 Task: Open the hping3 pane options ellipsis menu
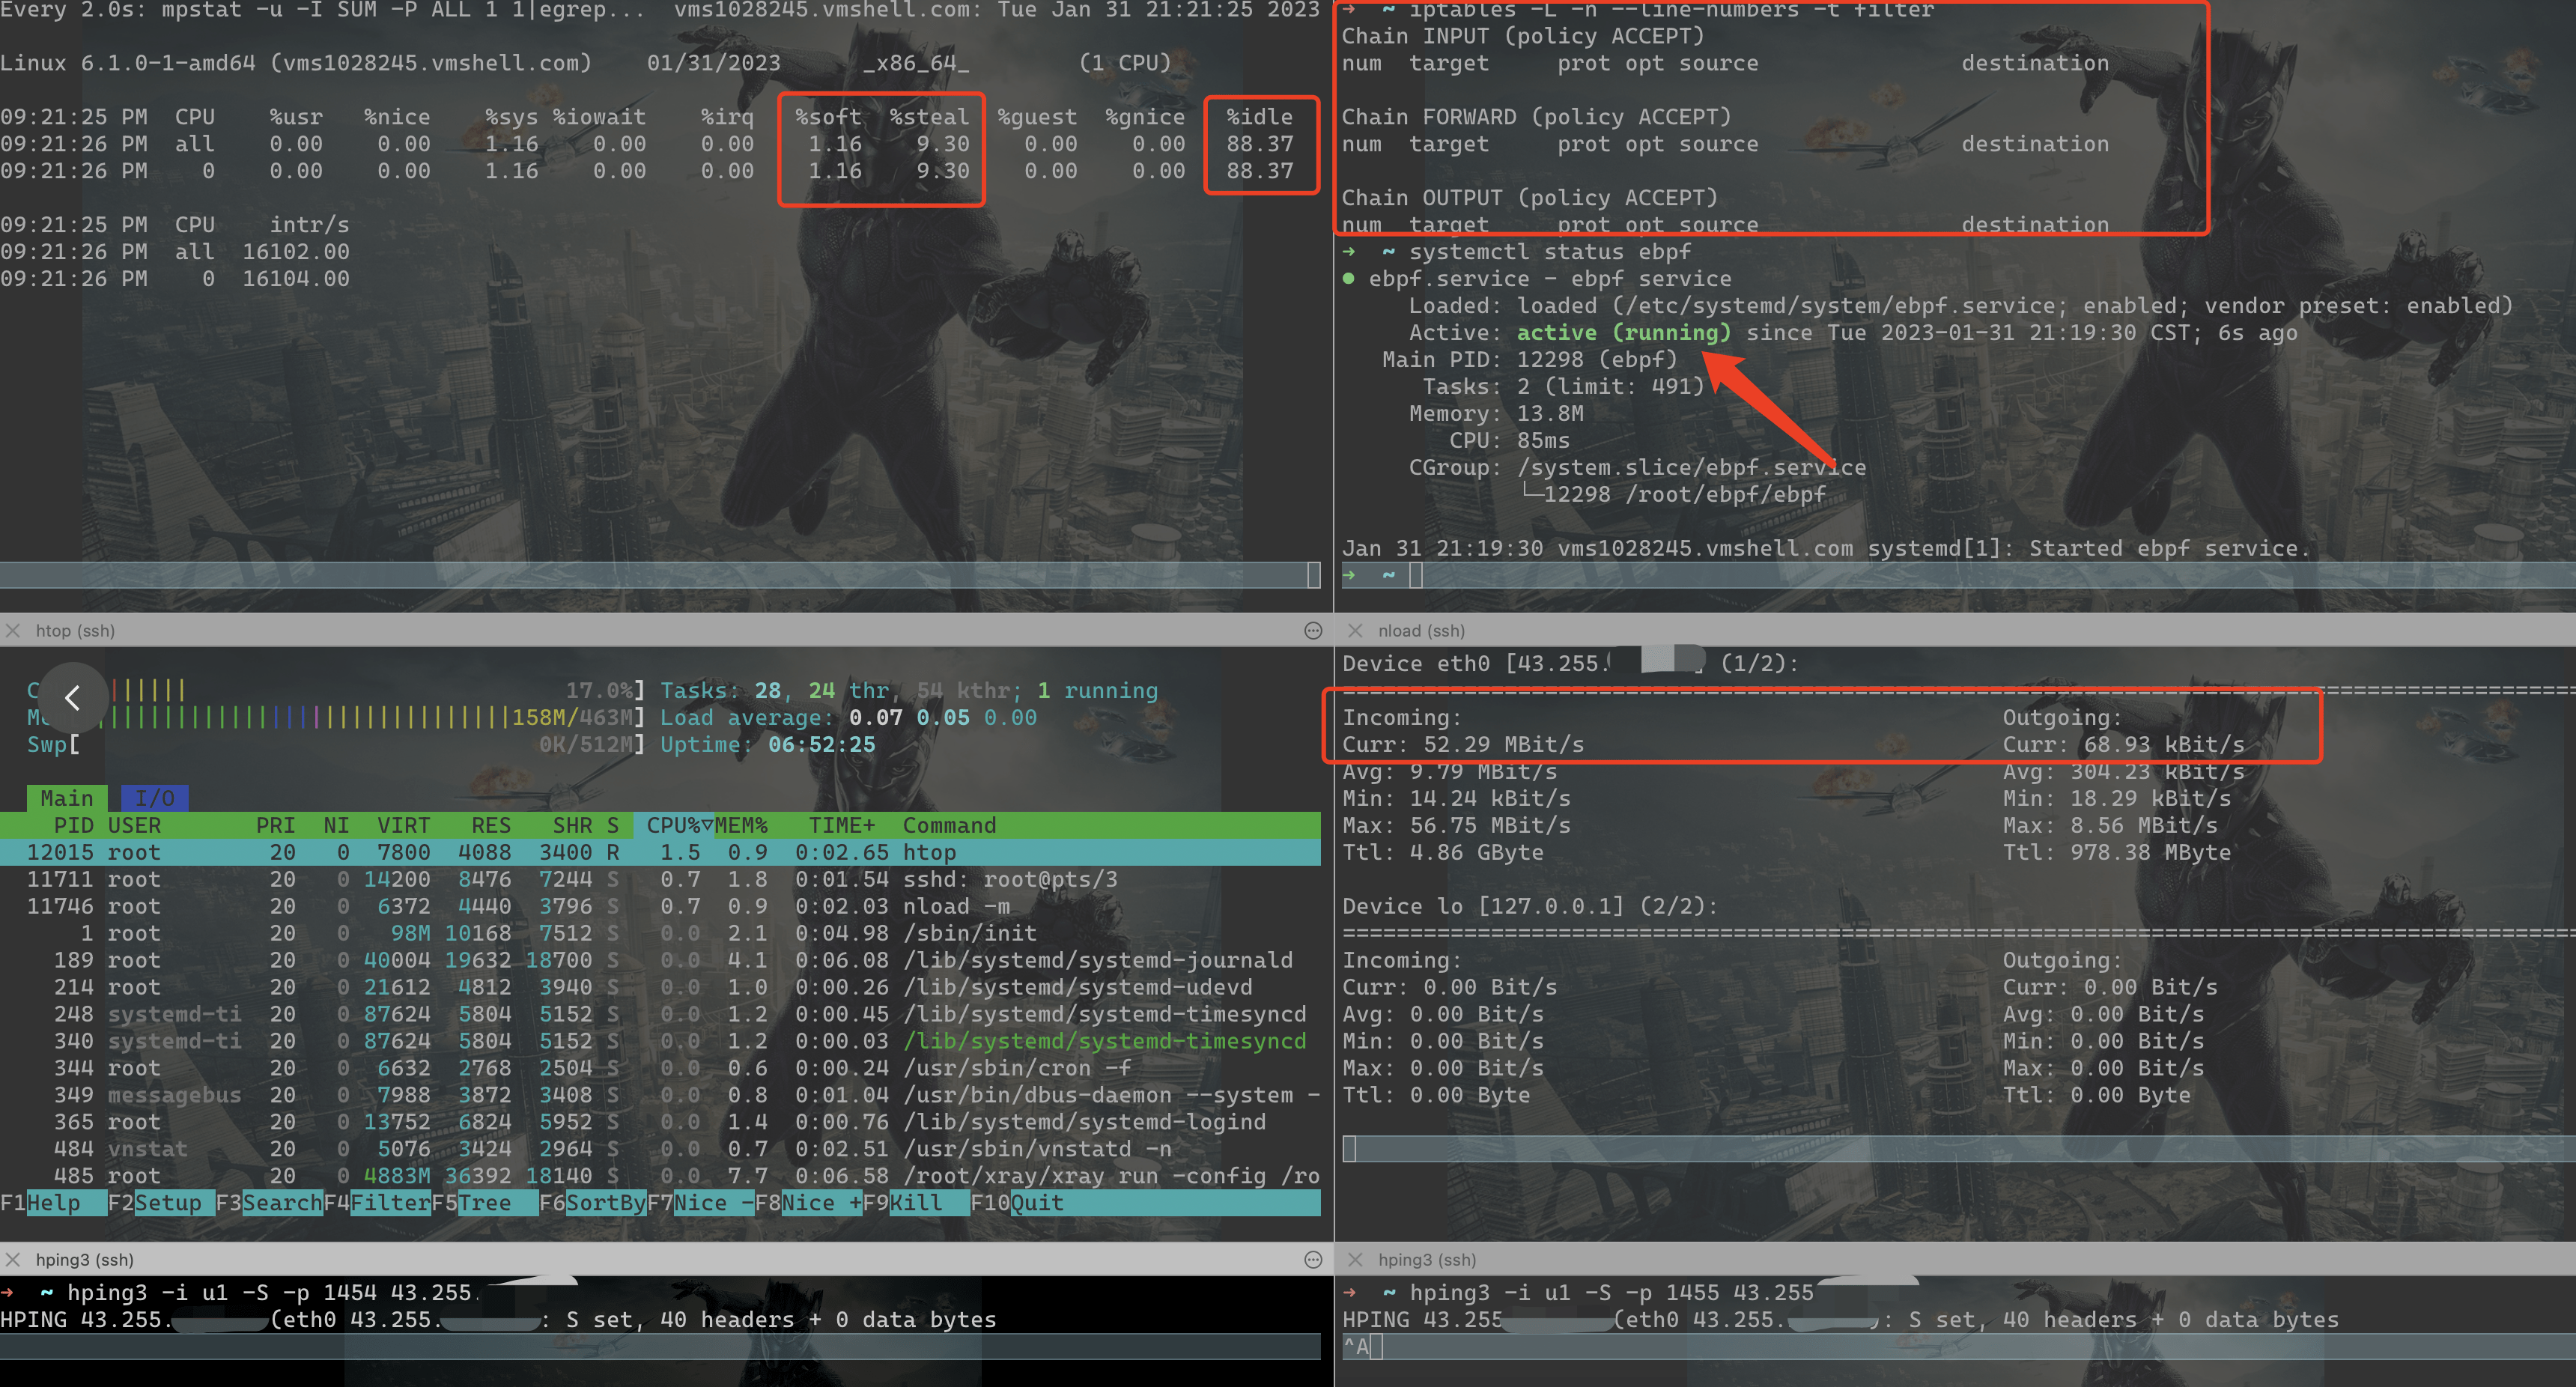coord(1313,1259)
